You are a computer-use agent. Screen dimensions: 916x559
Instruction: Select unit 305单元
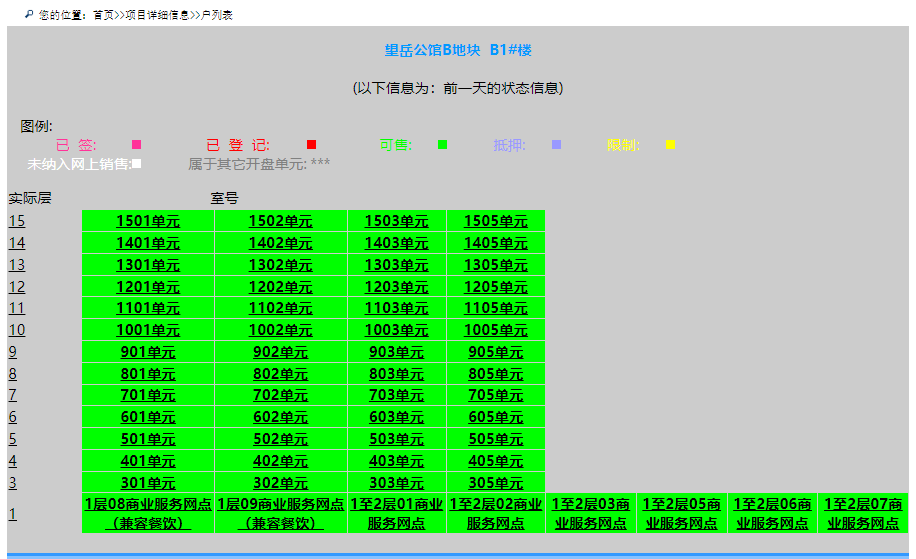496,483
